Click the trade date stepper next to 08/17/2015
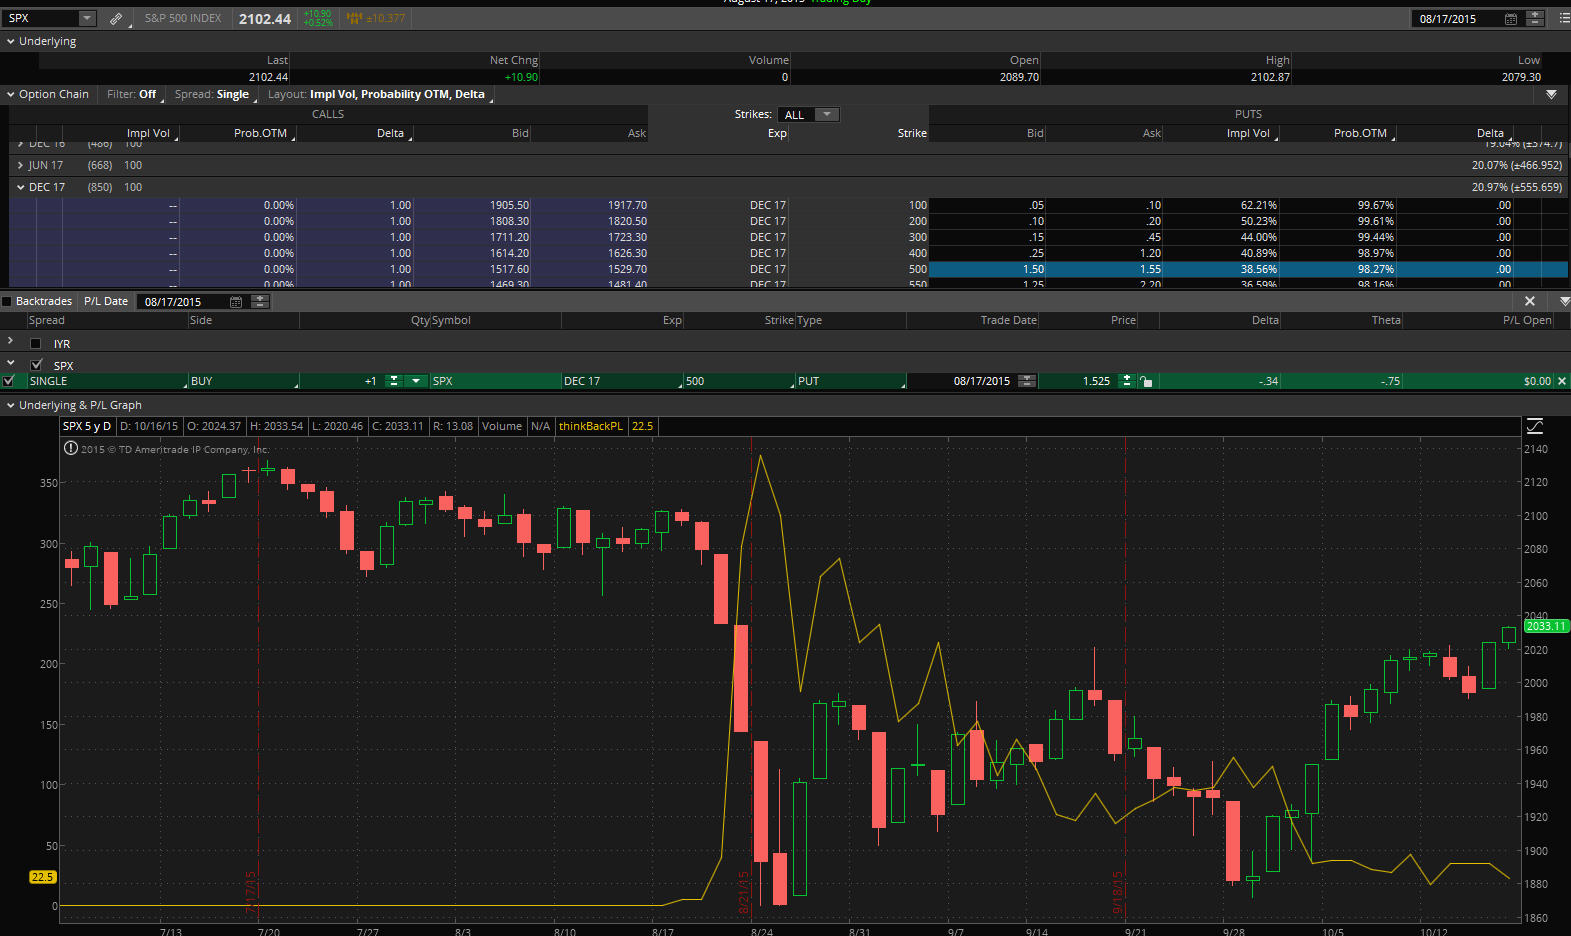The width and height of the screenshot is (1571, 936). click(x=1027, y=381)
